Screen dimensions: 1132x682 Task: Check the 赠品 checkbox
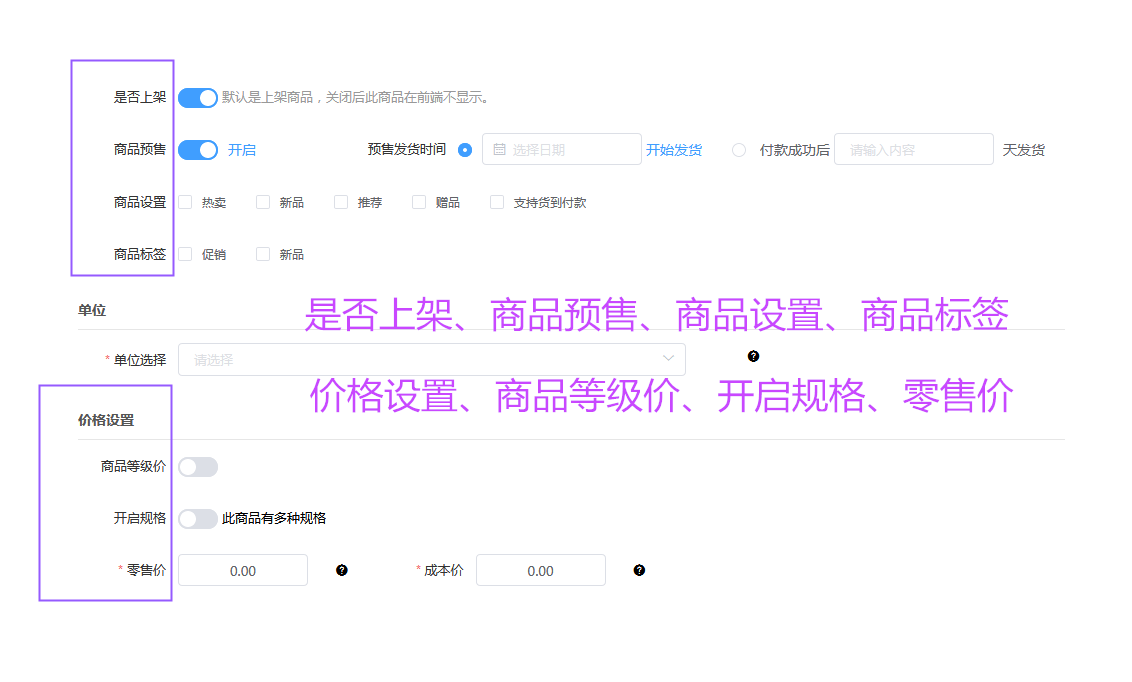coord(419,203)
